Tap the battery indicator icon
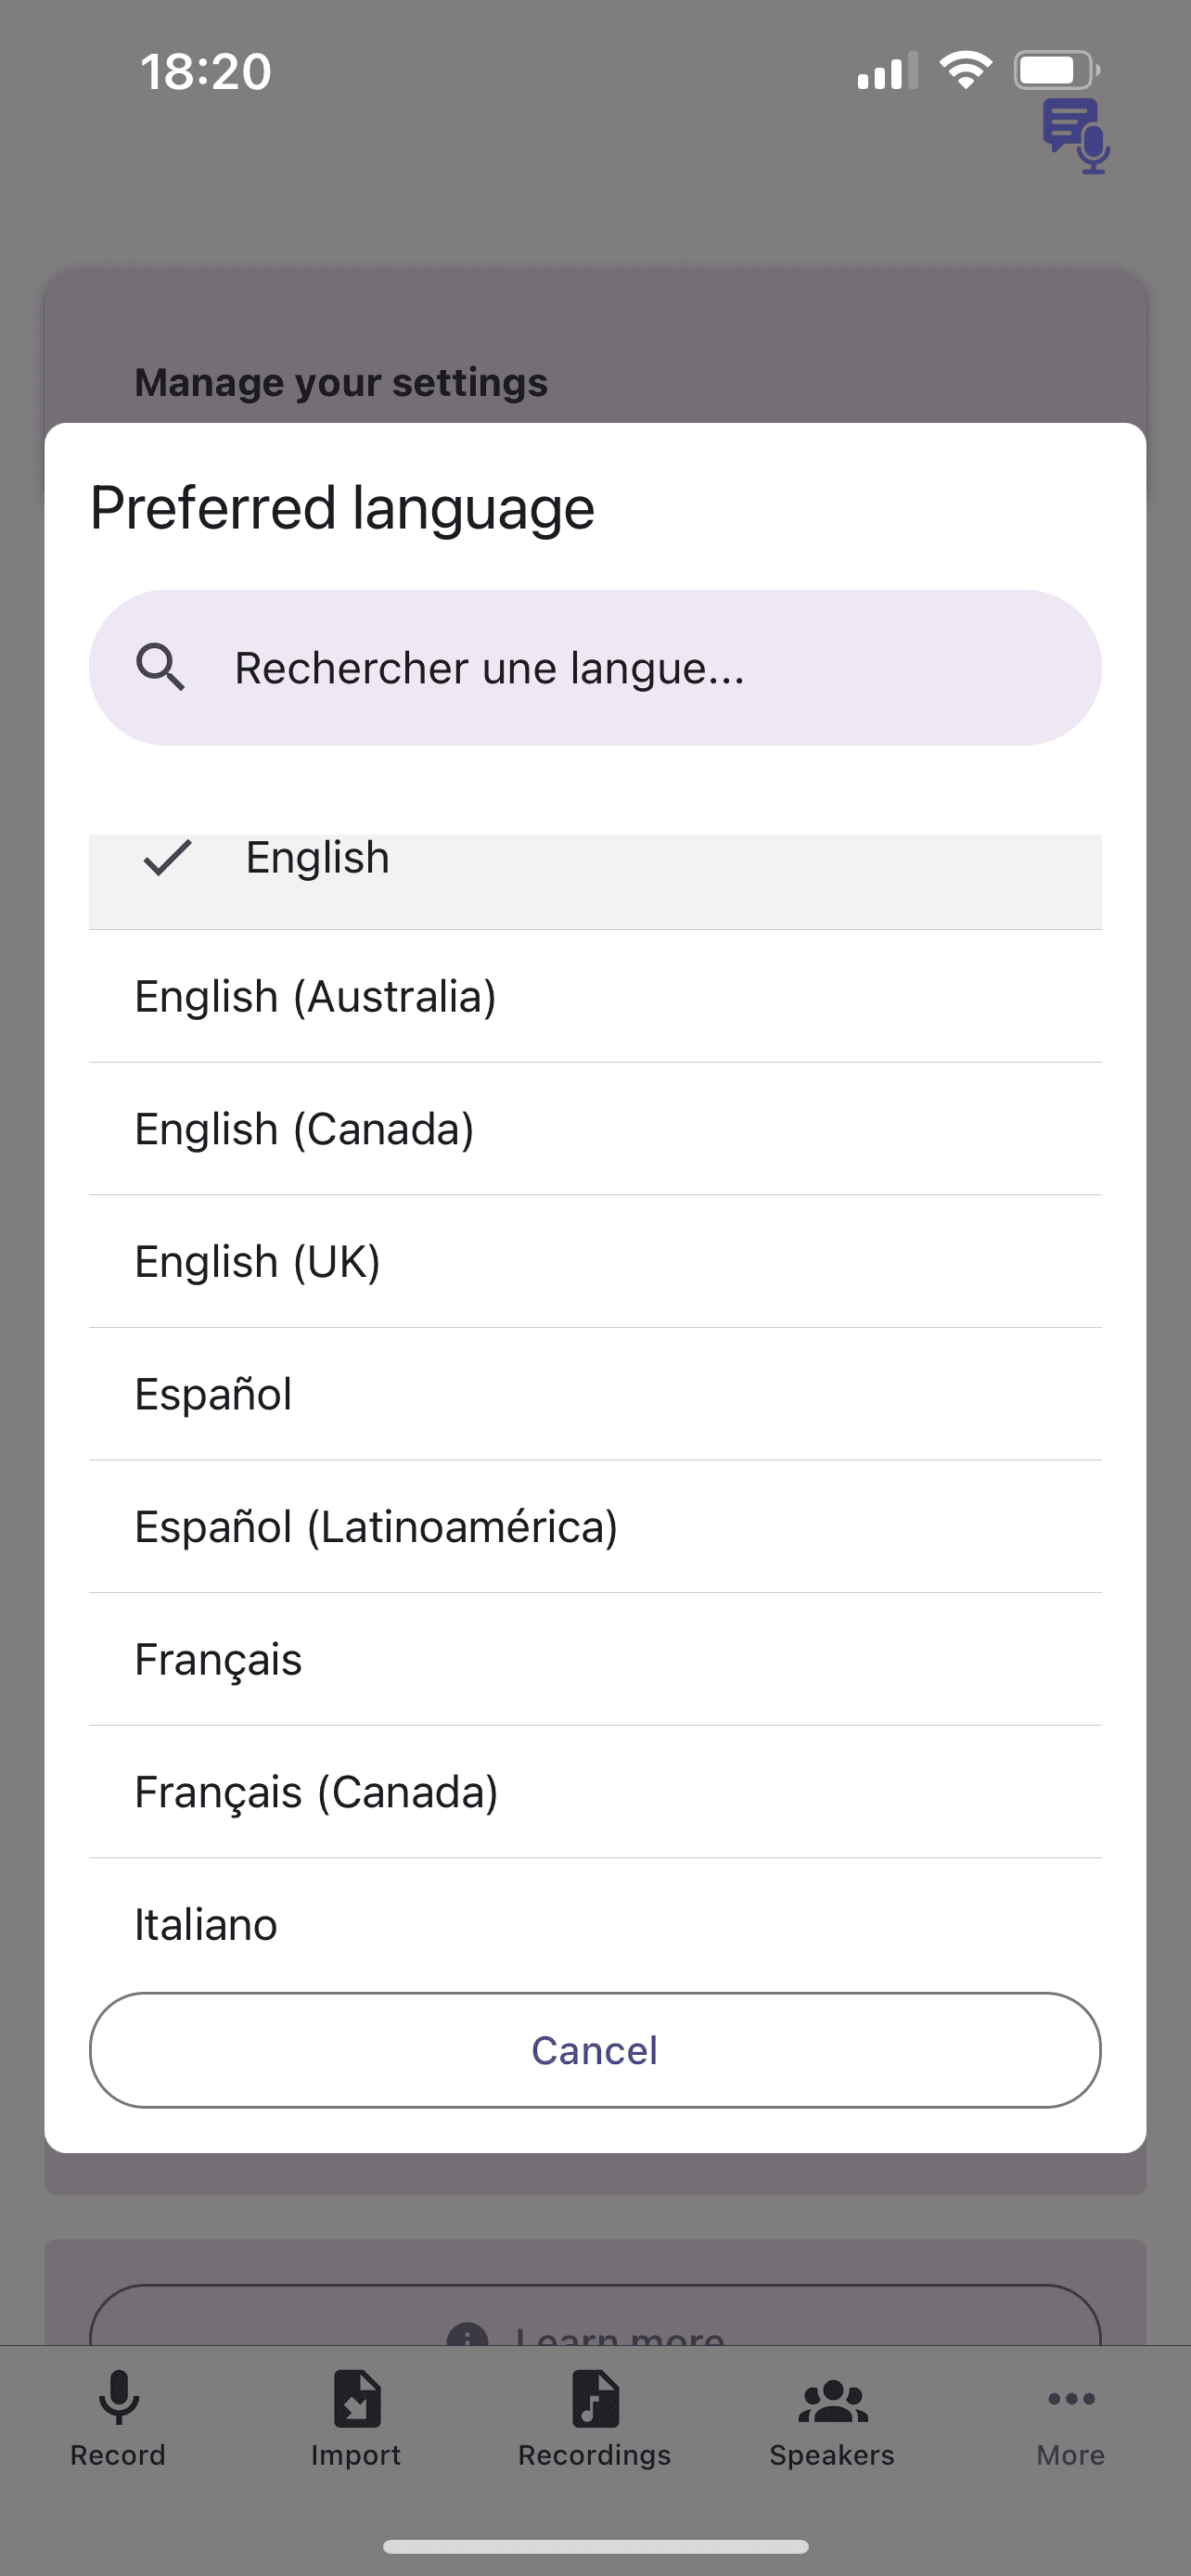The width and height of the screenshot is (1191, 2576). 1055,68
